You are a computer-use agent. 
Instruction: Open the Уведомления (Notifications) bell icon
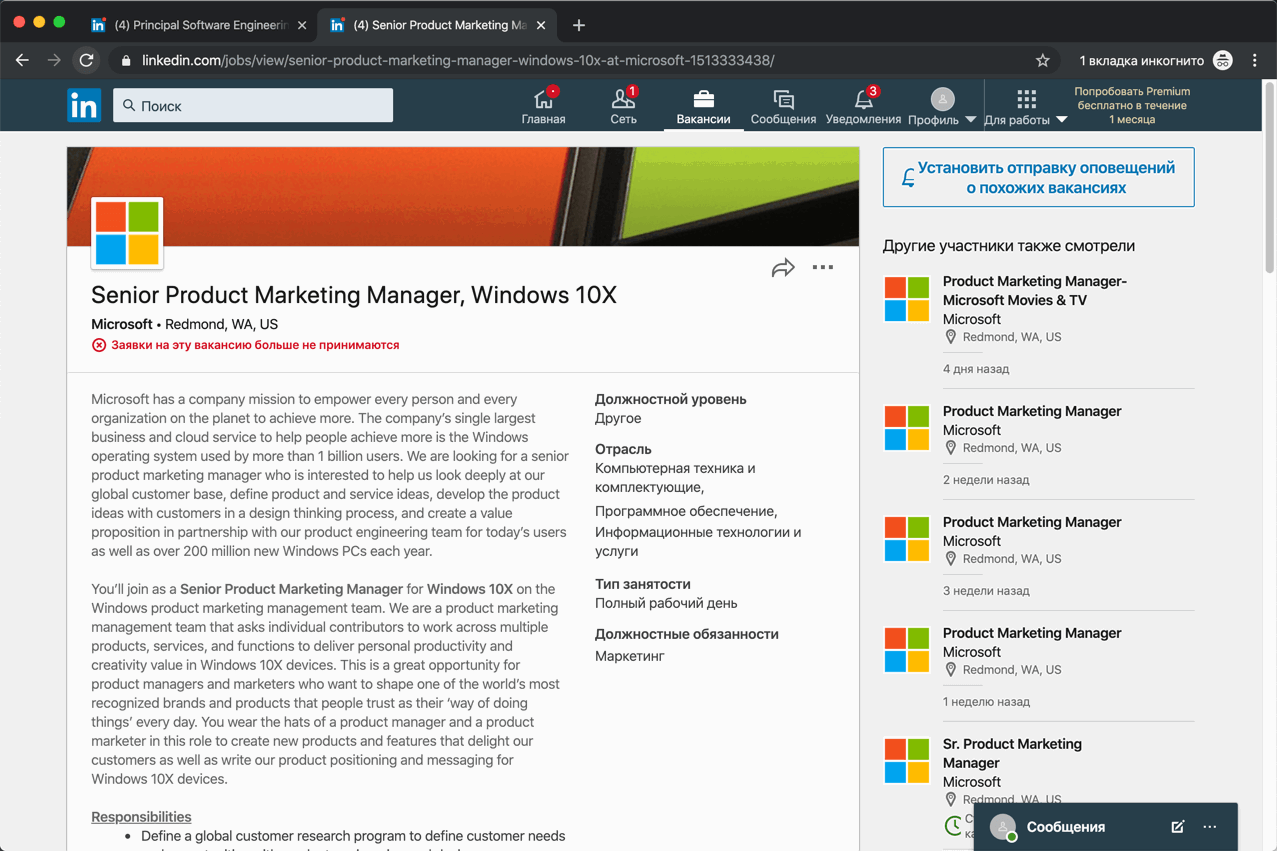[x=861, y=105]
